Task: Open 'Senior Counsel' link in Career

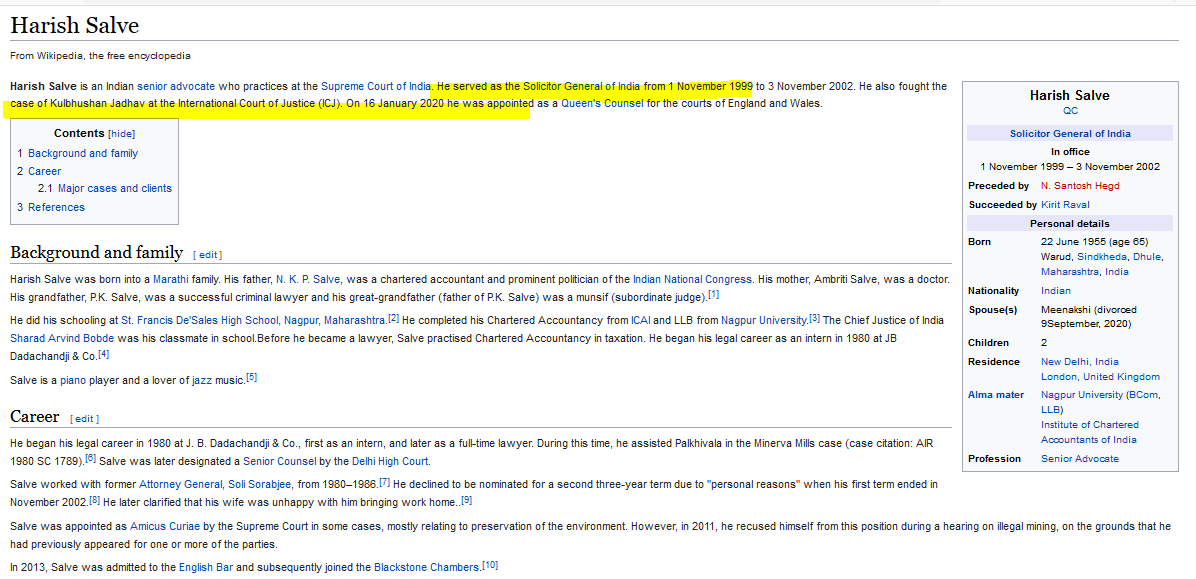Action: (x=278, y=462)
